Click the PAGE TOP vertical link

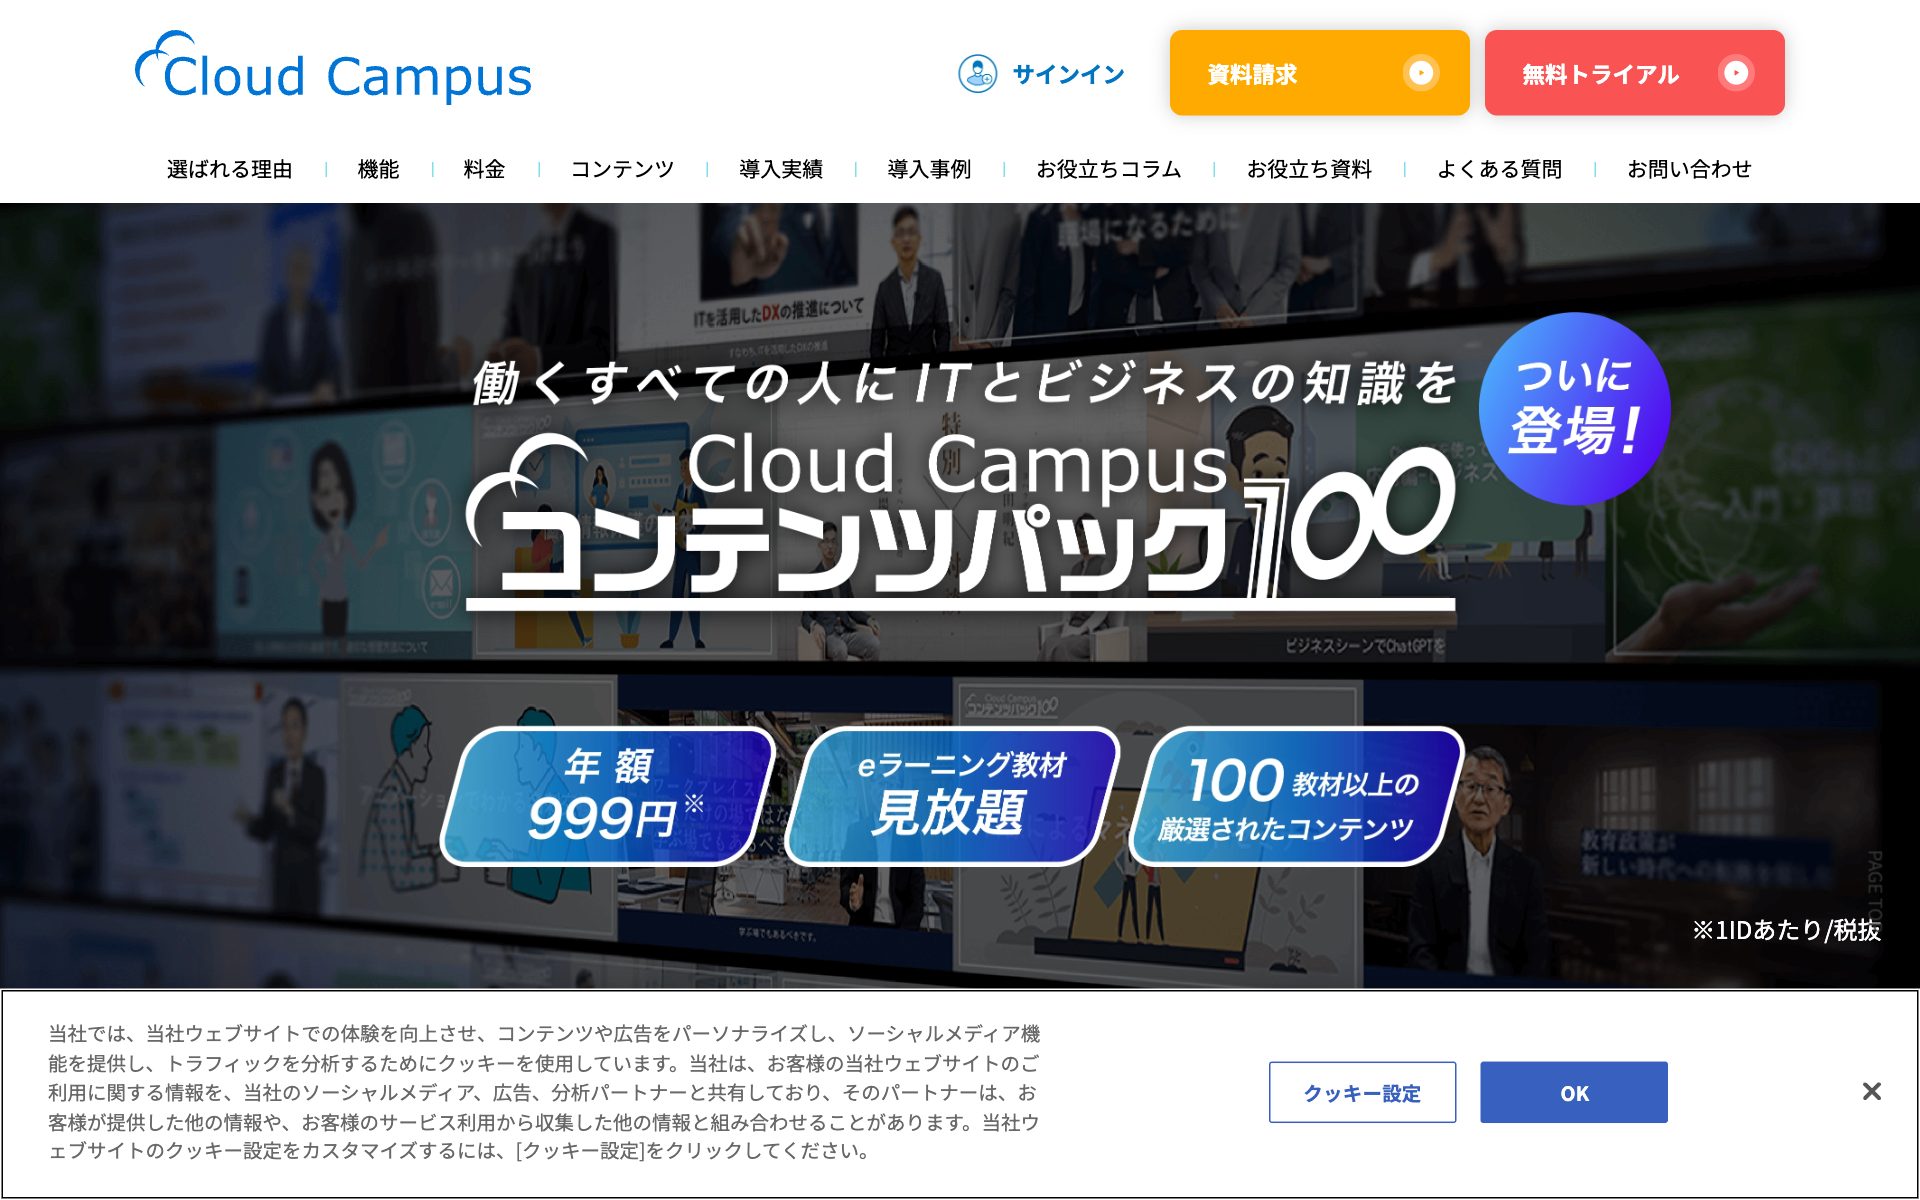tap(1874, 888)
